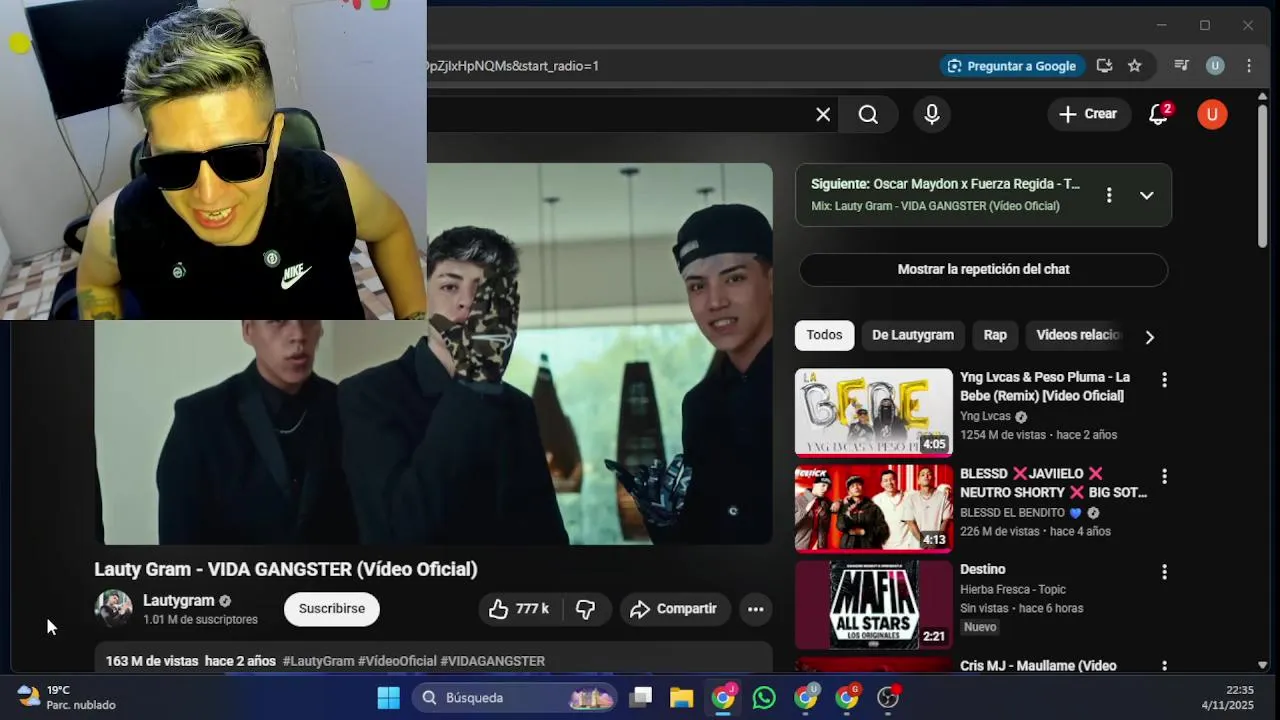The width and height of the screenshot is (1280, 720).
Task: Open OBS Studio from taskbar
Action: (888, 698)
